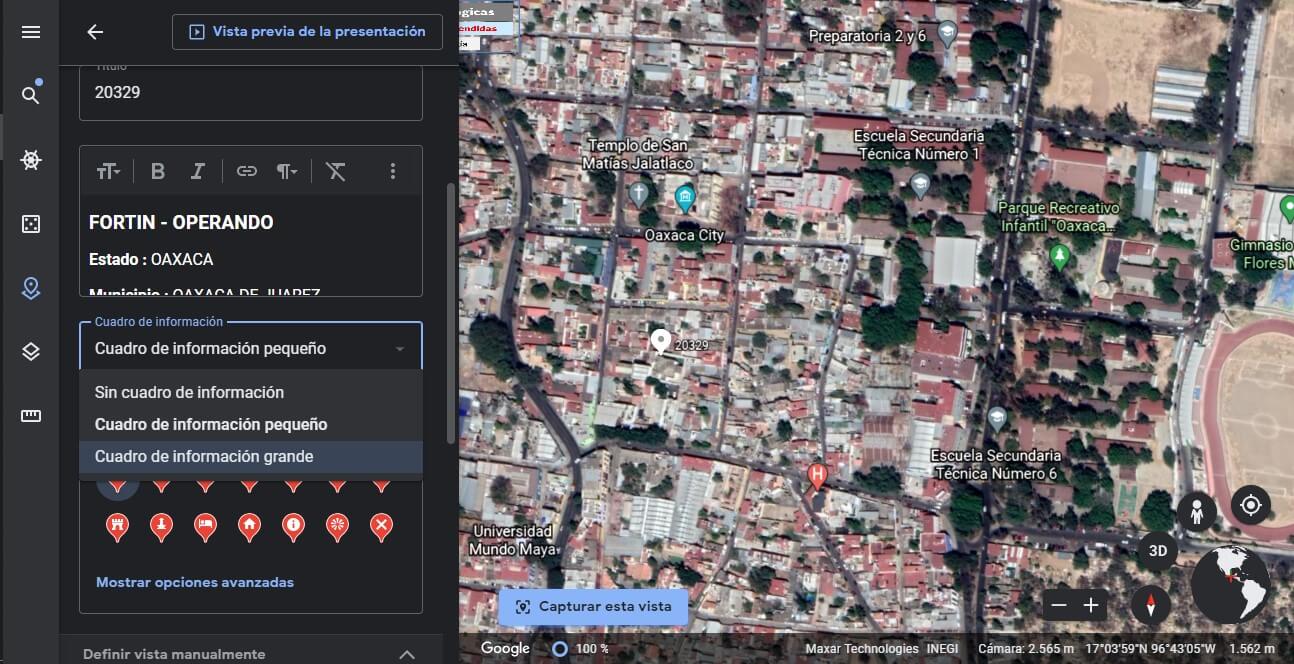Click the 'FORTIN - OPERANDO' description text
1294x664 pixels.
click(x=181, y=222)
